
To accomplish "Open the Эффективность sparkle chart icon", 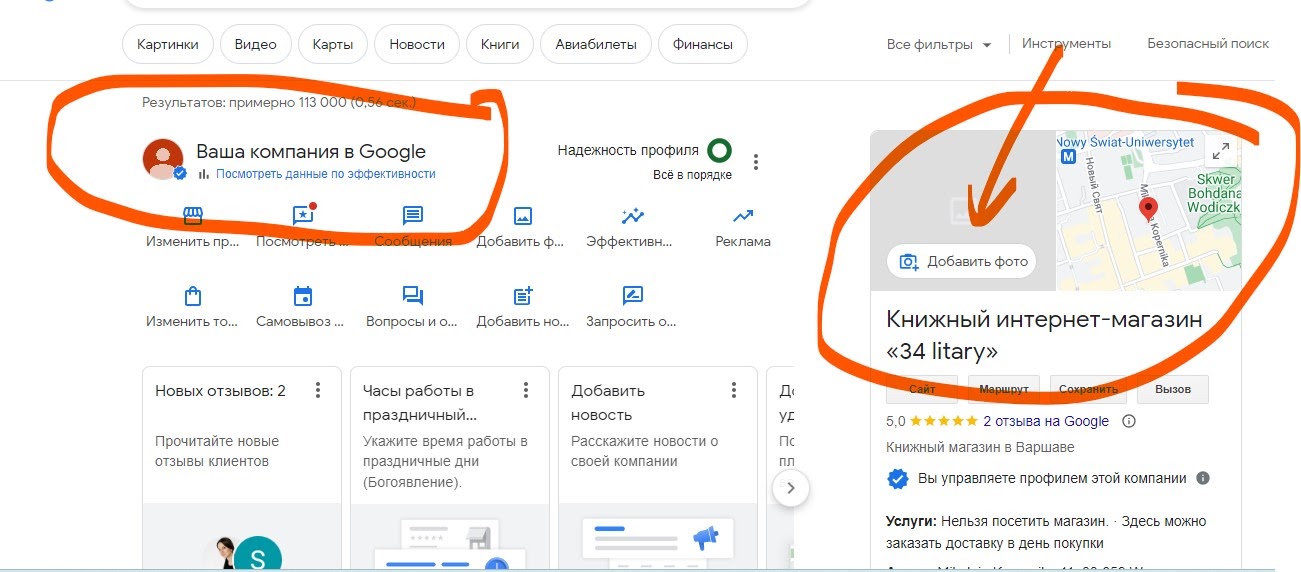I will coord(632,216).
